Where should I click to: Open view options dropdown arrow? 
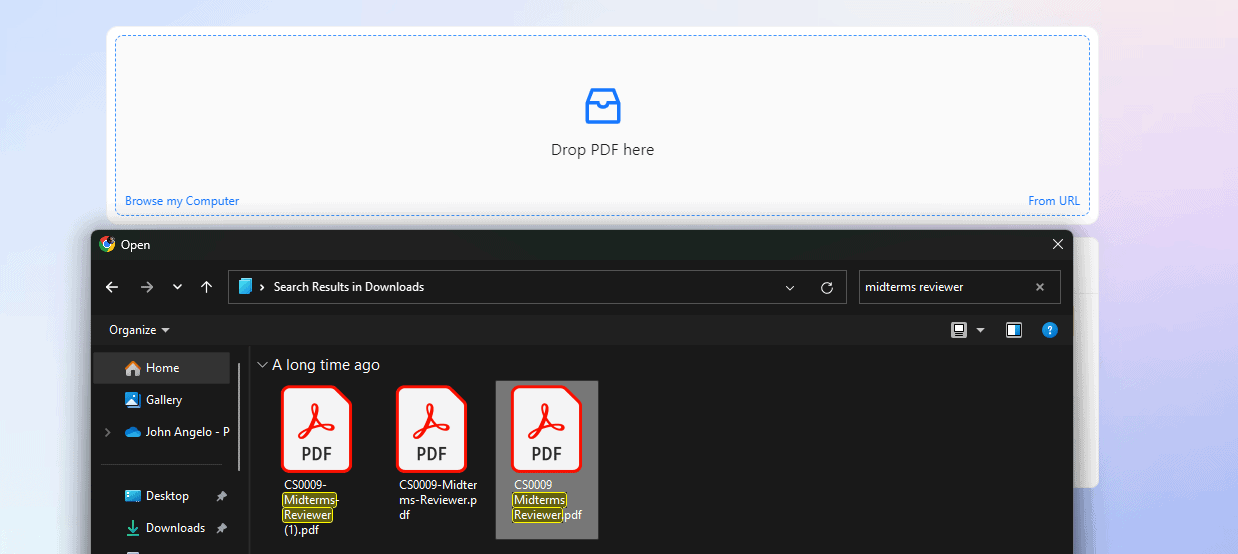pos(980,330)
